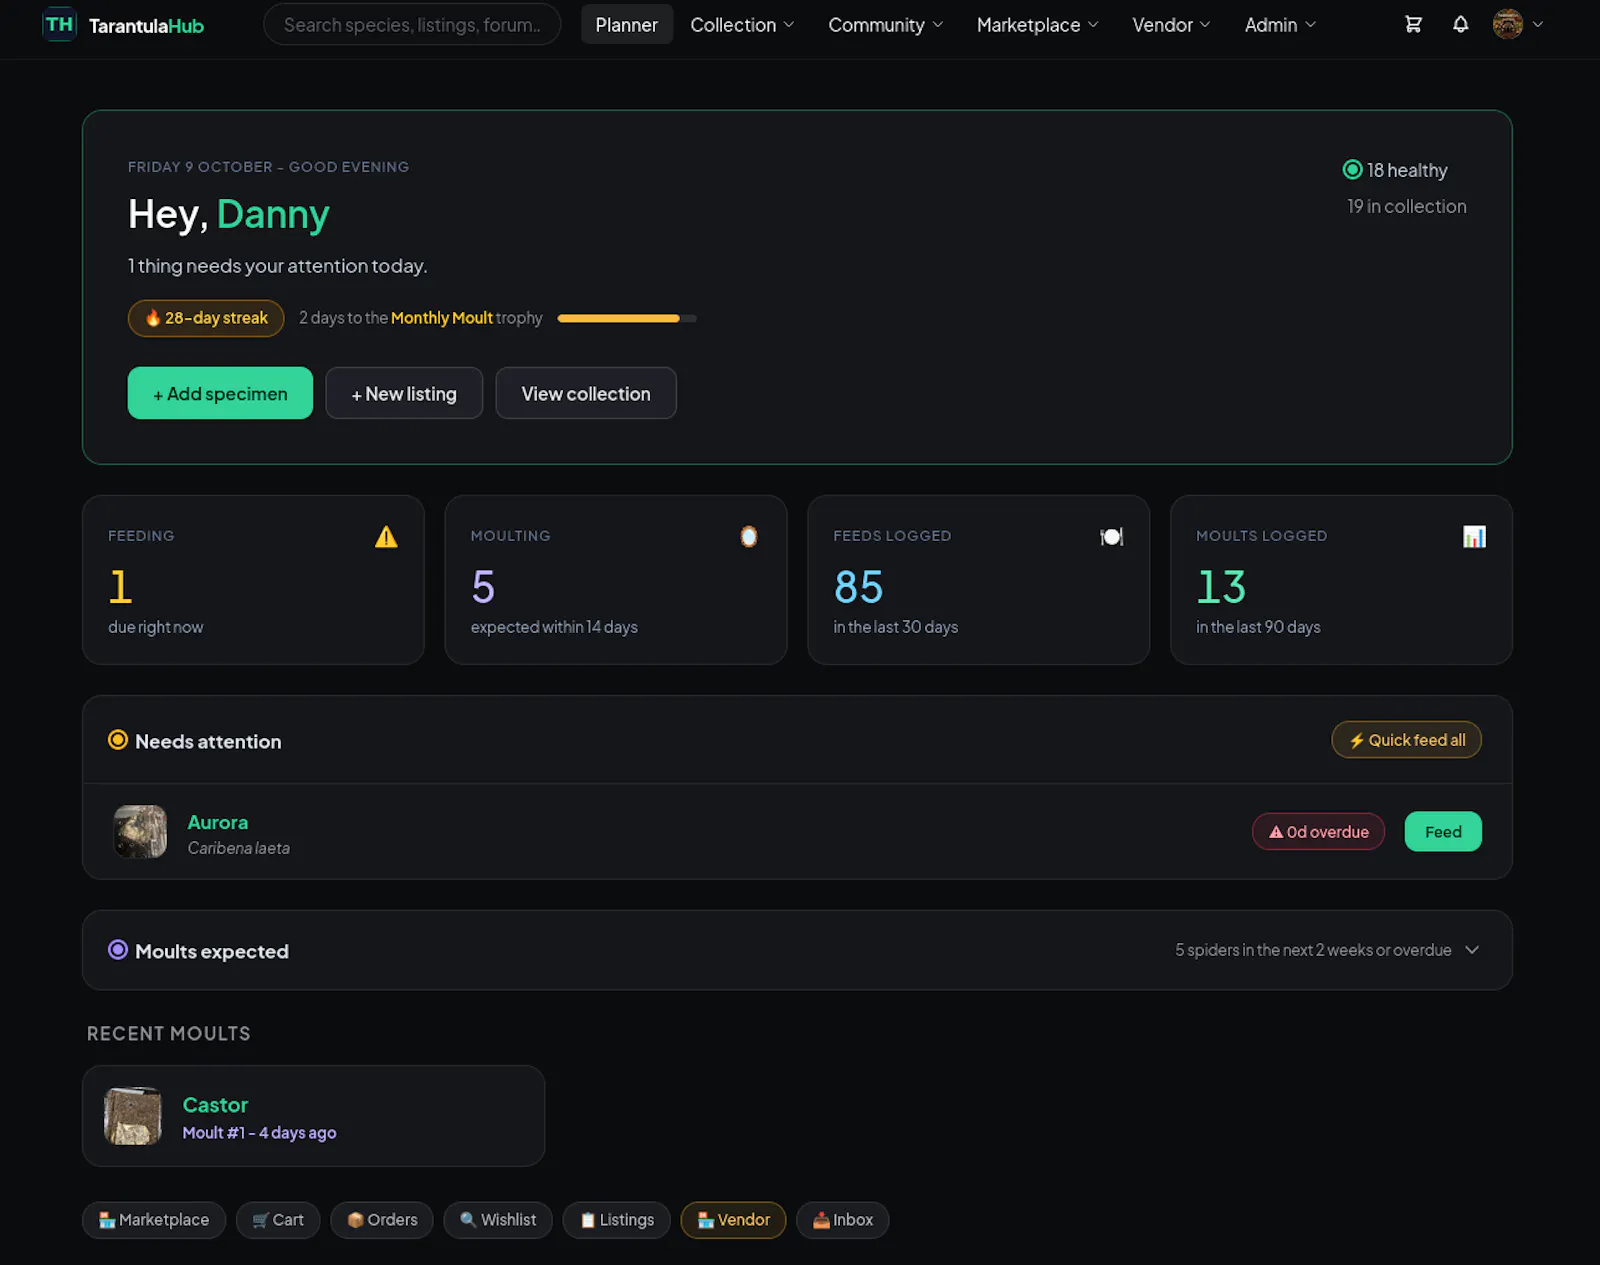Click the Monthly Moult trophy progress bar
1600x1265 pixels.
627,318
